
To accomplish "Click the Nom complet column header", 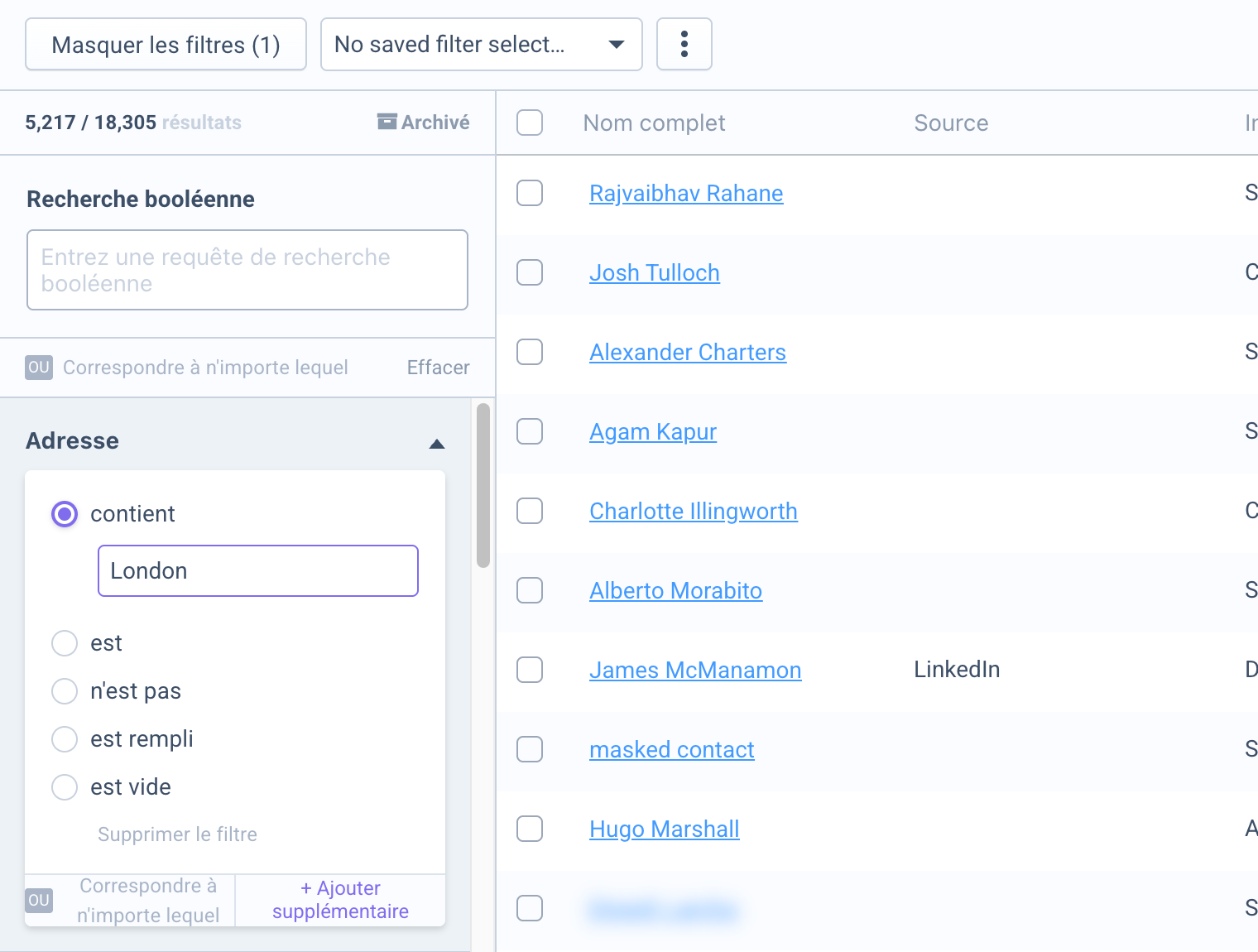I will pos(654,123).
